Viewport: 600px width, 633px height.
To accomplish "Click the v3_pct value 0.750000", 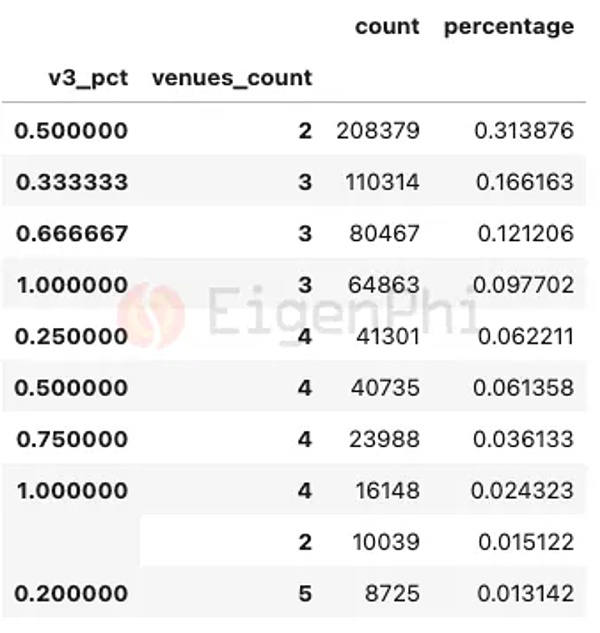I will point(72,439).
